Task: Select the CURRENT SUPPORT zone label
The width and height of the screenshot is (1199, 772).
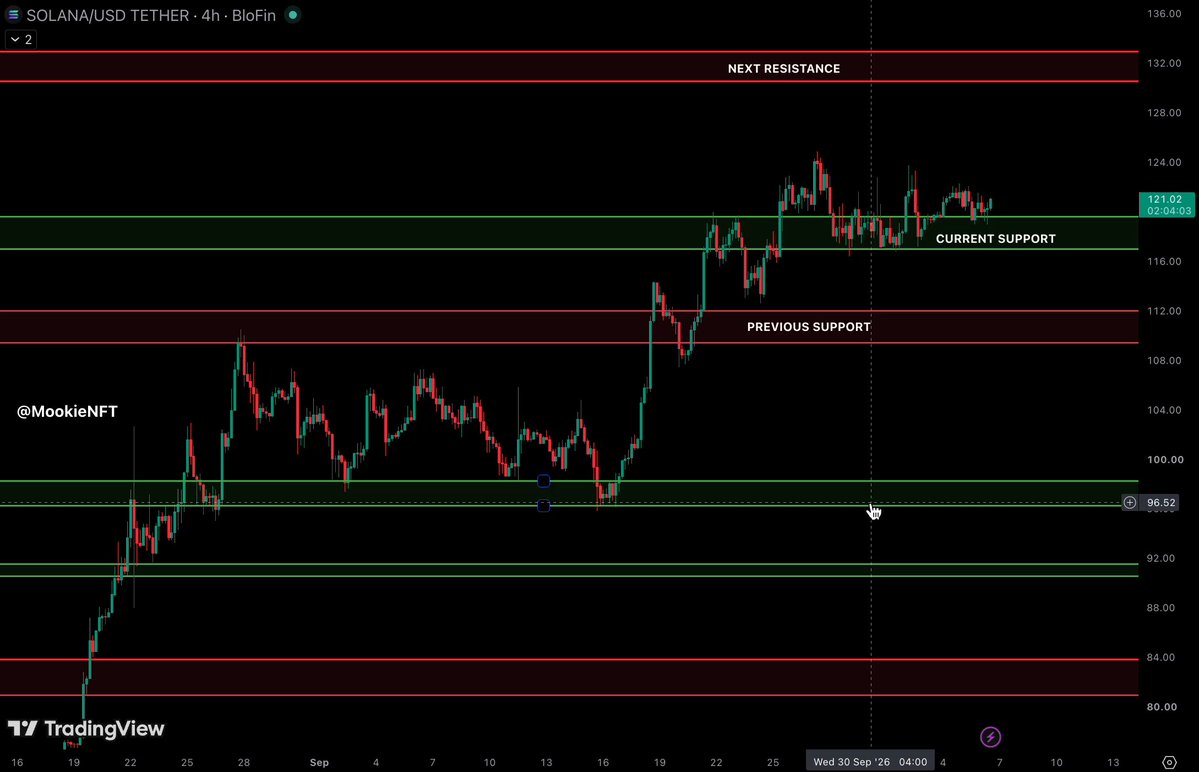Action: pyautogui.click(x=996, y=238)
